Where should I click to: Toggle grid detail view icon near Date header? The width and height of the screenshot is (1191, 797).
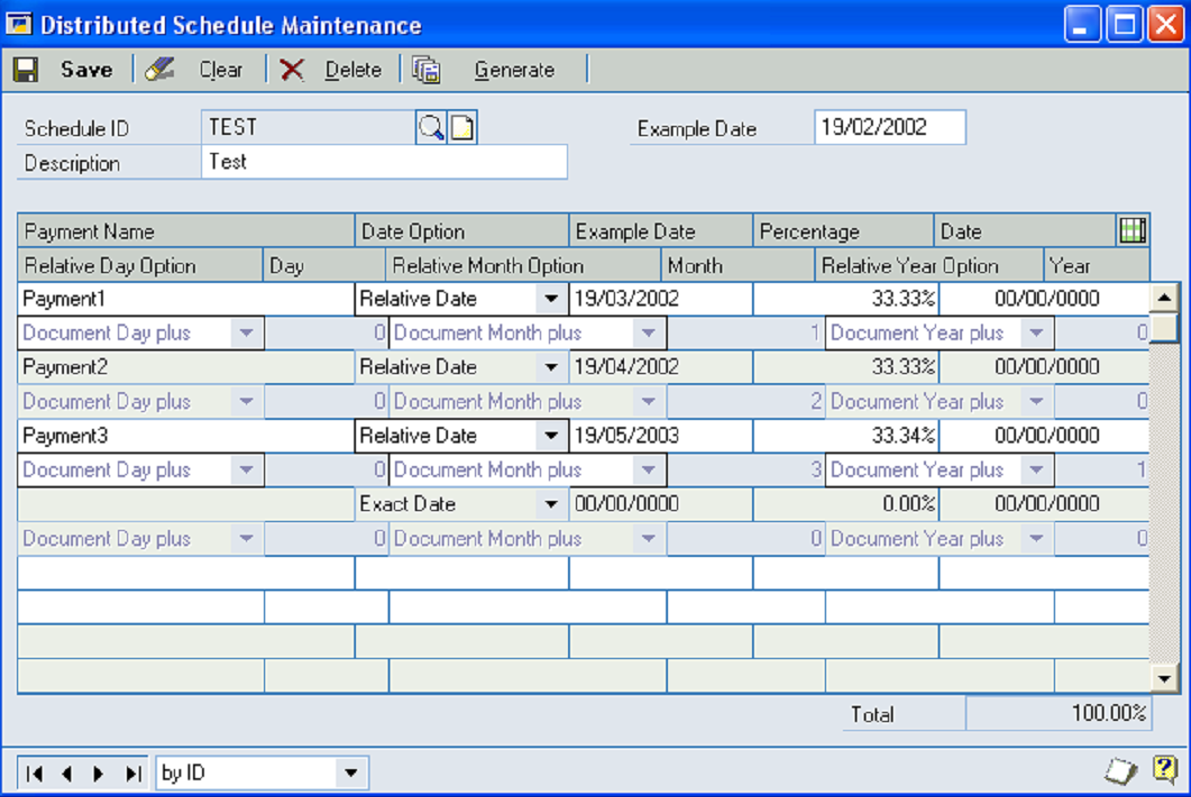tap(1132, 231)
